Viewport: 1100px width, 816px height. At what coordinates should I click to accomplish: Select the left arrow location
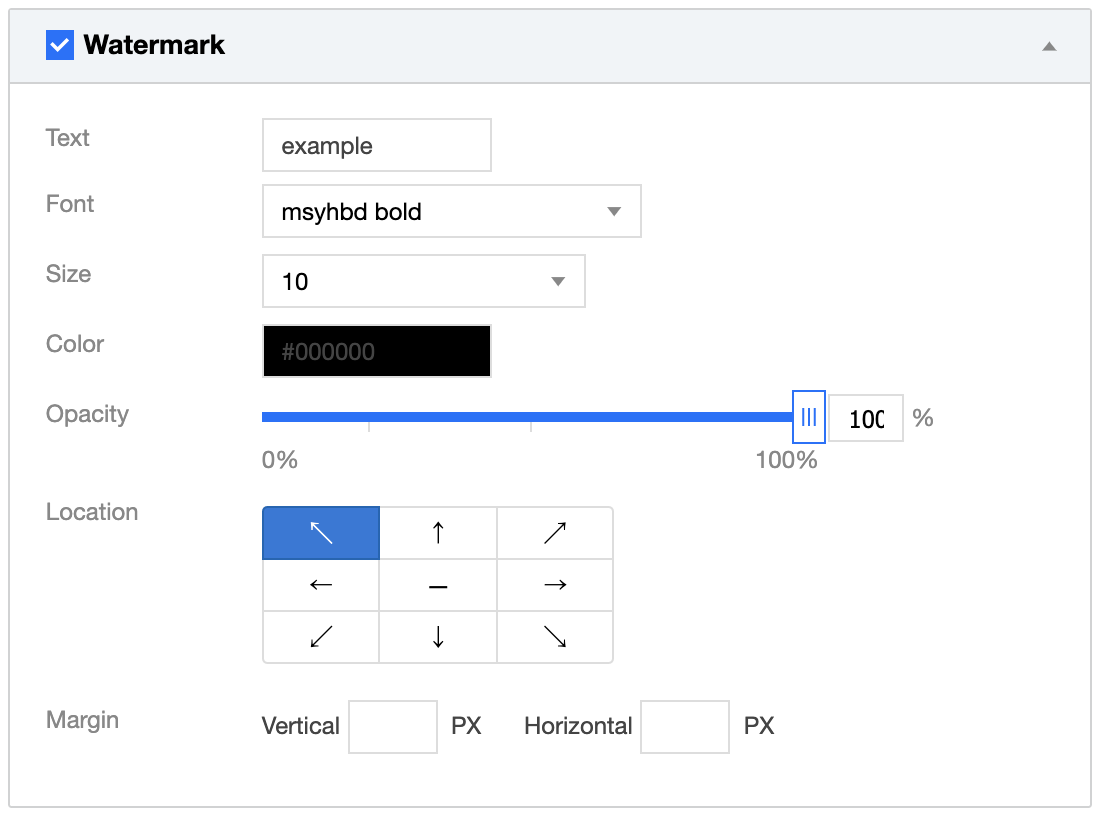pyautogui.click(x=321, y=585)
